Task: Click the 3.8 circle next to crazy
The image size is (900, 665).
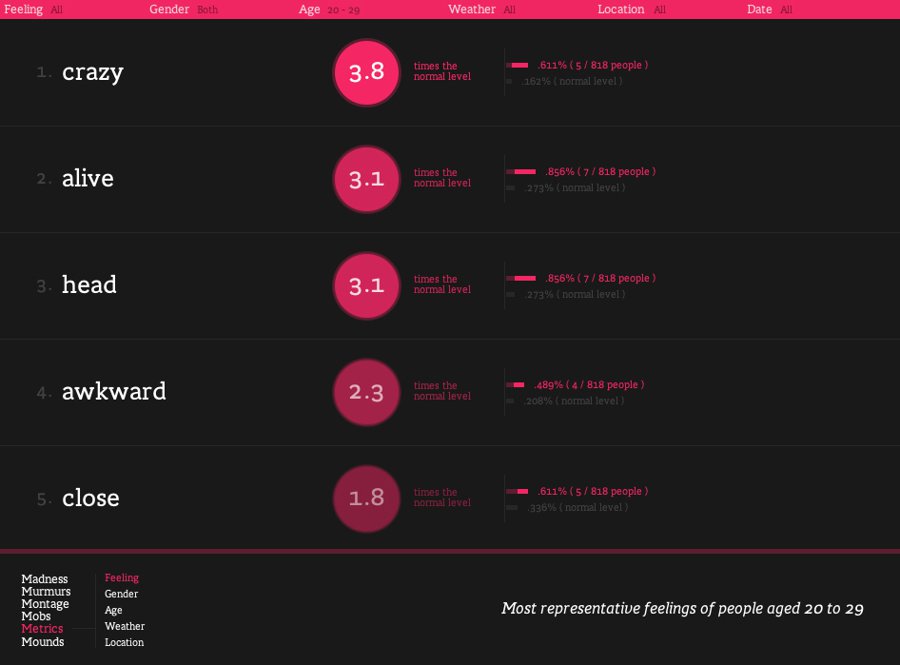Action: pos(366,72)
